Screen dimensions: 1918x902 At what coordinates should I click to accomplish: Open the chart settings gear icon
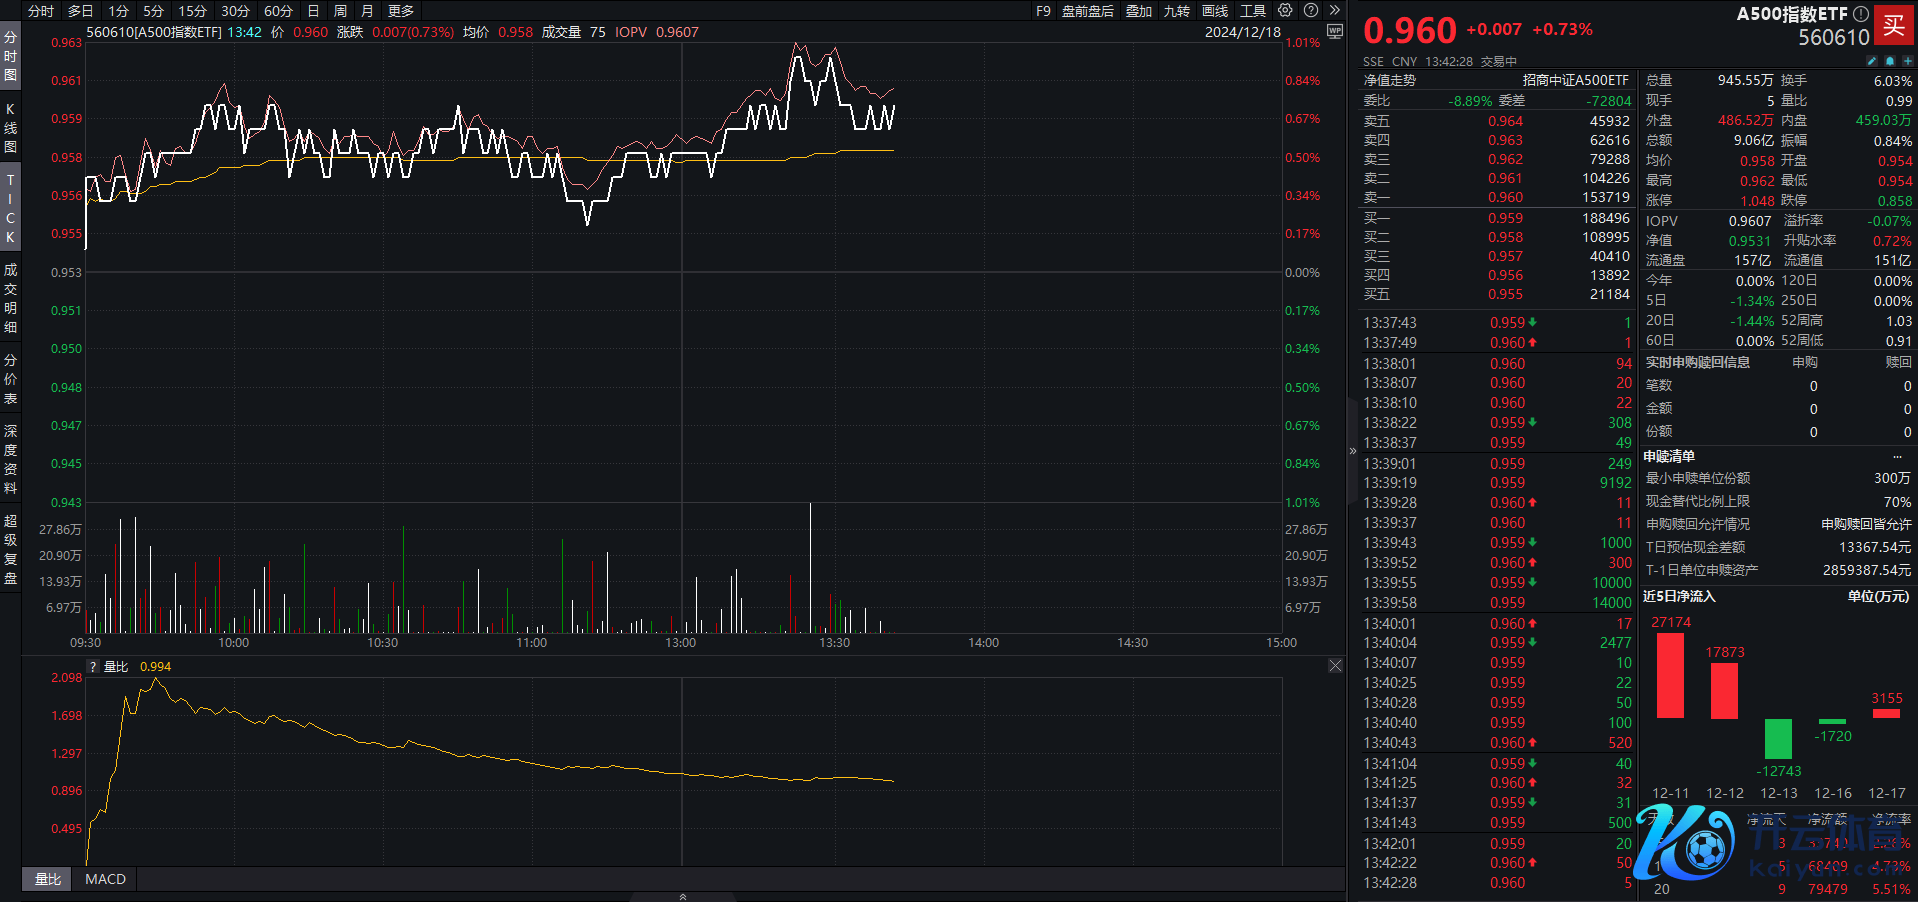1285,11
